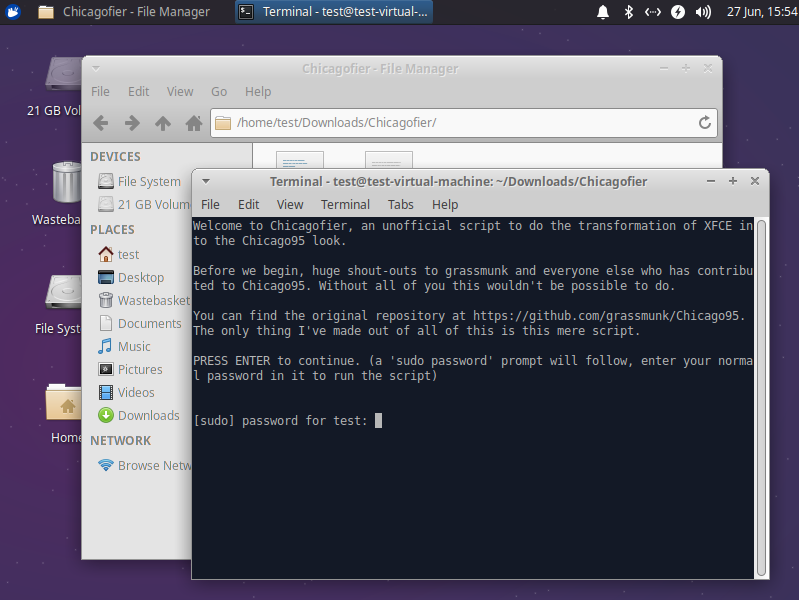Viewport: 799px width, 600px height.
Task: Open the notifications bell icon
Action: (603, 12)
